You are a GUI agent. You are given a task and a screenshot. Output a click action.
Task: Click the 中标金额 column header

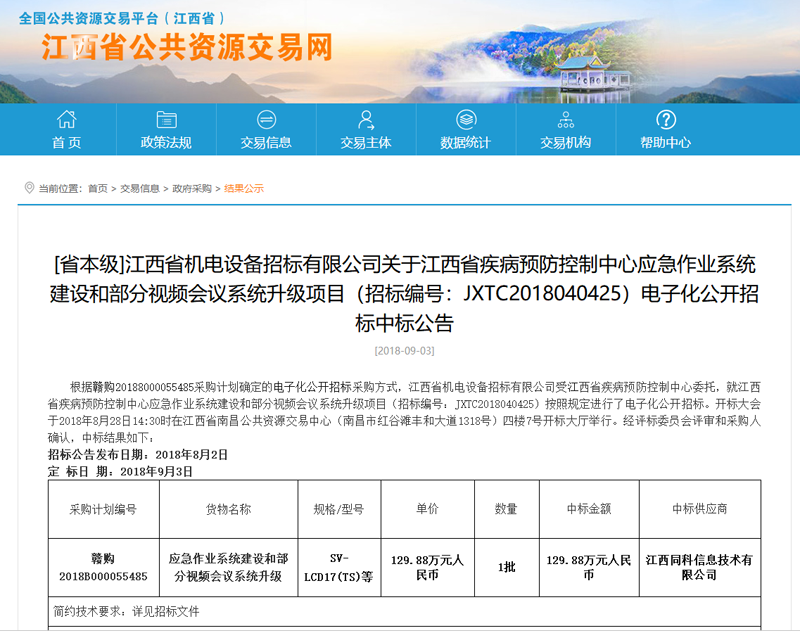tap(589, 509)
